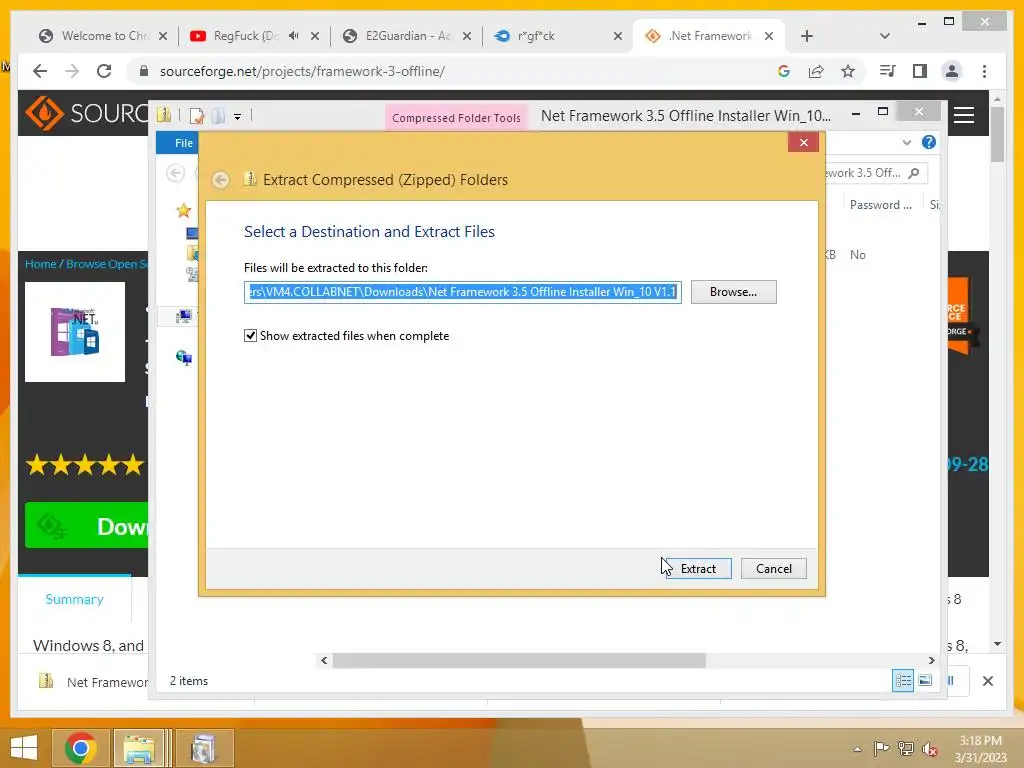The height and width of the screenshot is (768, 1024).
Task: Open the Compressed Folder Tools ribbon tab
Action: (456, 118)
